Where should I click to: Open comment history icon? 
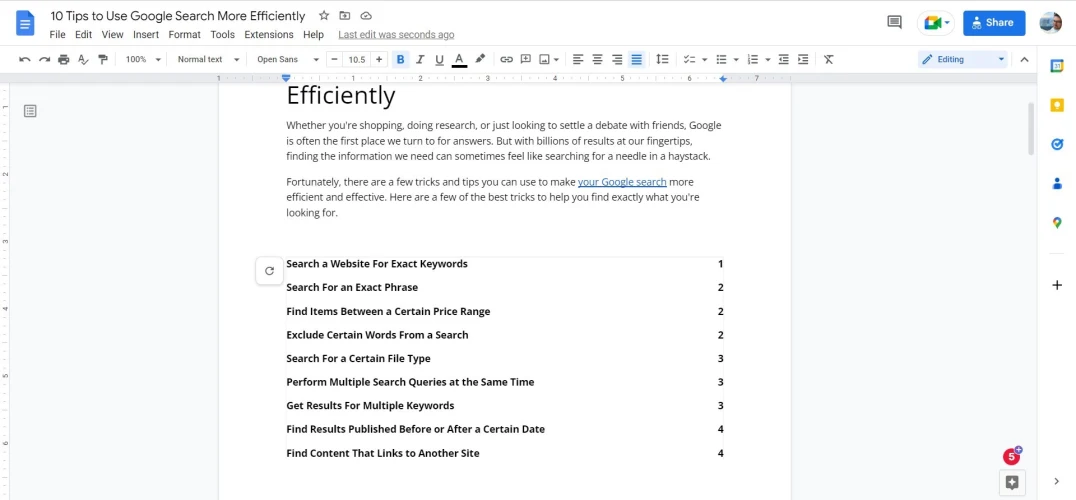pos(894,22)
